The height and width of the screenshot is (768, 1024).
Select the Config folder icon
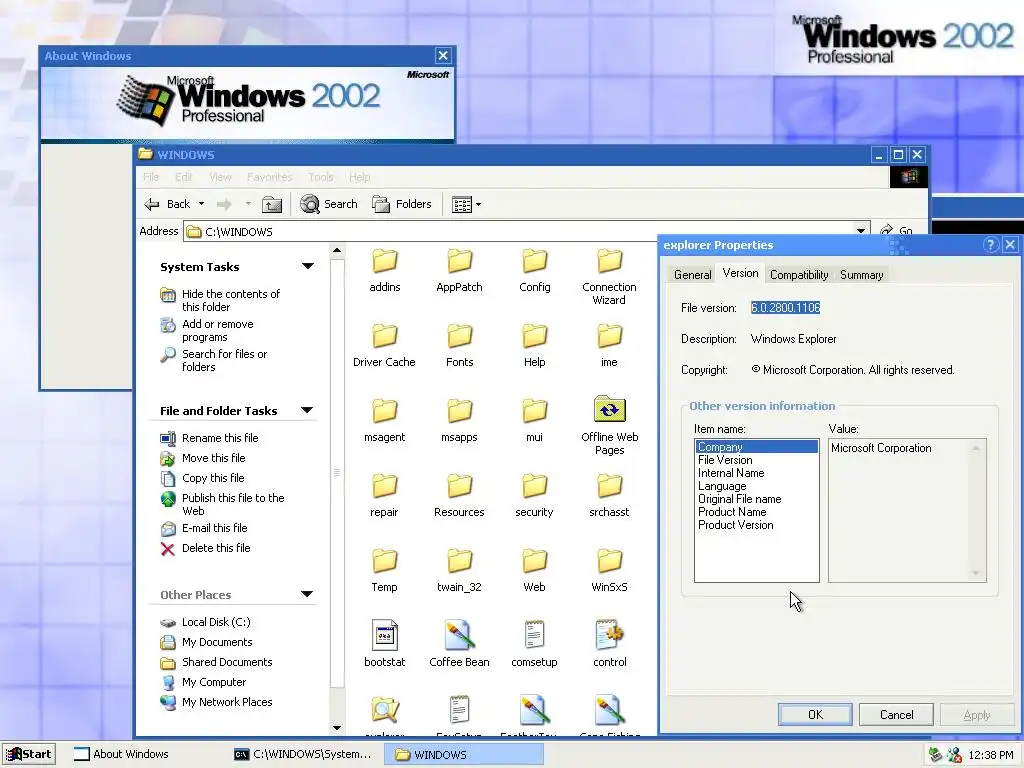tap(534, 261)
